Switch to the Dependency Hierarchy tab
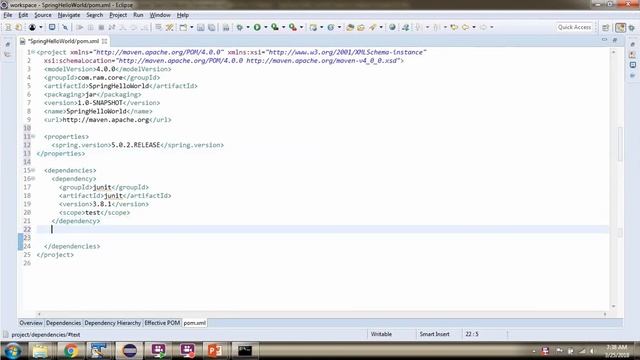This screenshot has width=640, height=360. (x=113, y=323)
